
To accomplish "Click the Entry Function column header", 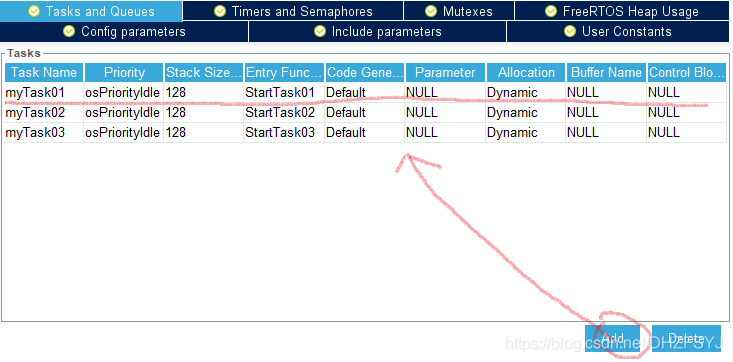I will coord(284,72).
